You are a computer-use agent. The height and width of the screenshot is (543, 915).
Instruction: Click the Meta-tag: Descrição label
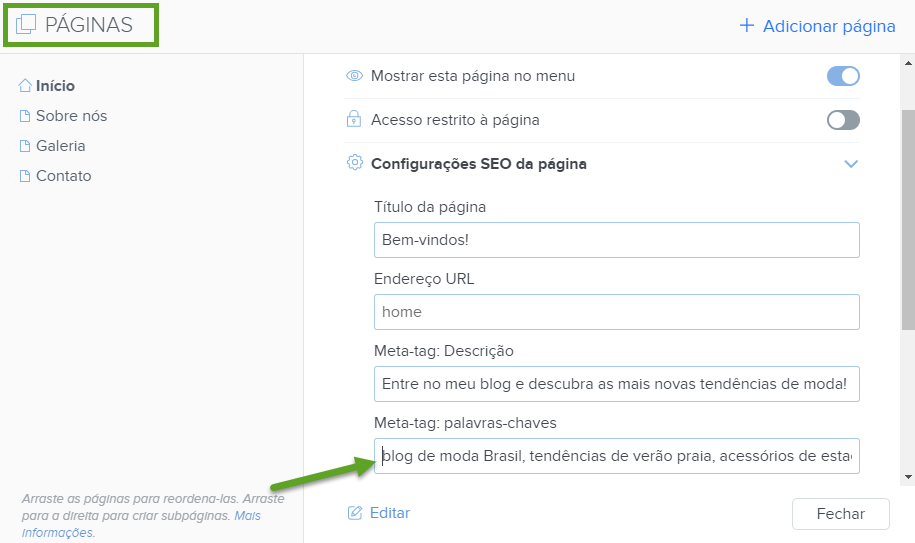point(443,351)
